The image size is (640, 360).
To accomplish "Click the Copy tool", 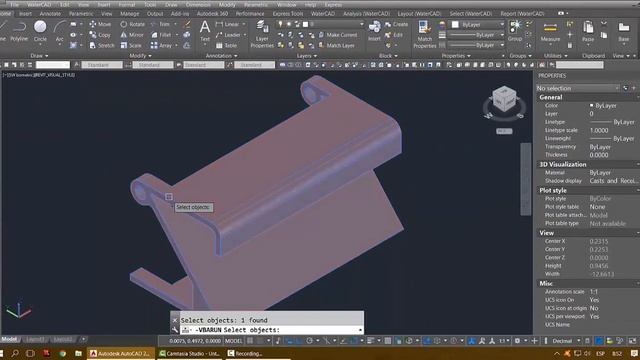I will 100,35.
